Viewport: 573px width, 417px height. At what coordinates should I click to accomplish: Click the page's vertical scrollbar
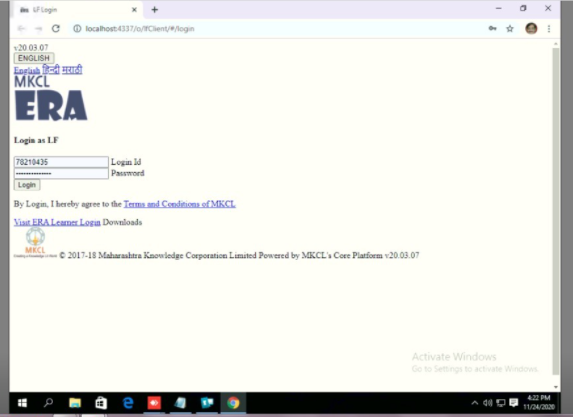coord(556,211)
